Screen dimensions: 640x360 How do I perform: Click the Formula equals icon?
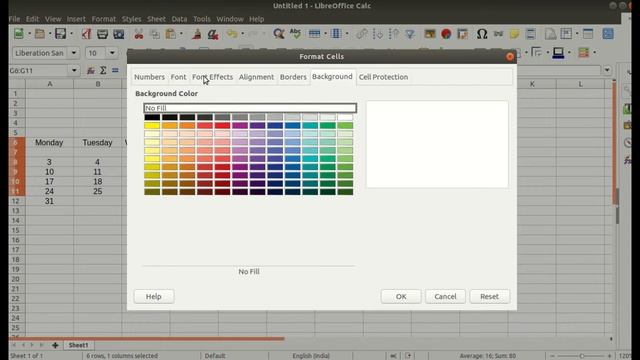click(x=115, y=71)
